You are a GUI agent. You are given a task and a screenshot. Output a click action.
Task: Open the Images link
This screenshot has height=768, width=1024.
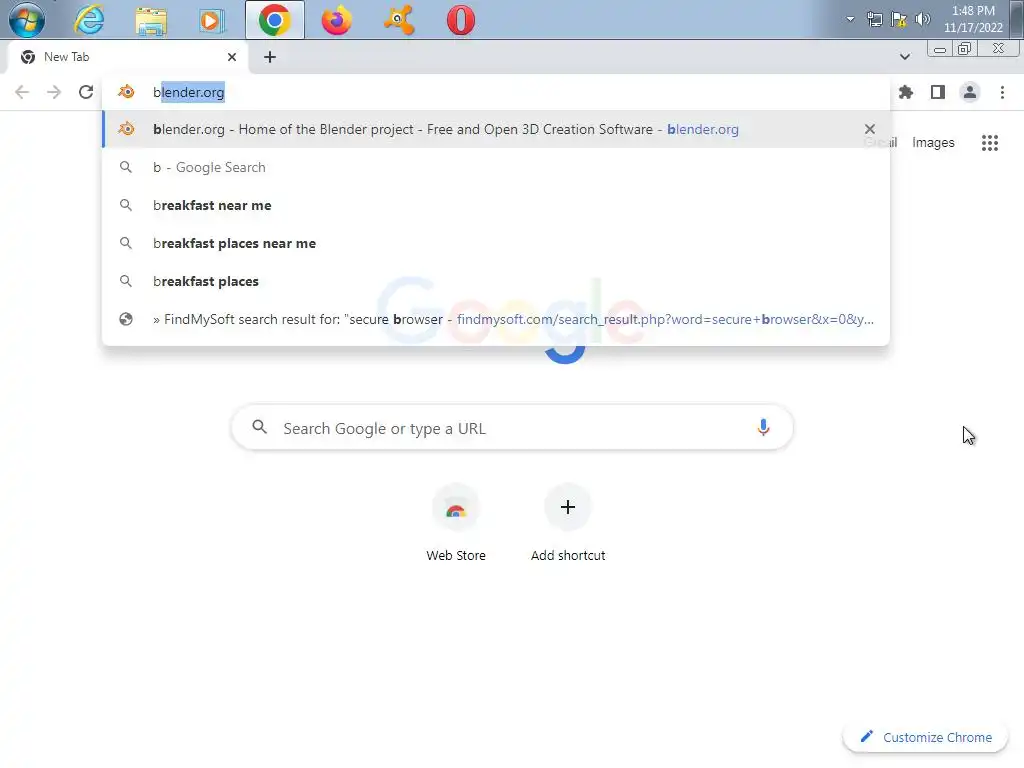933,142
